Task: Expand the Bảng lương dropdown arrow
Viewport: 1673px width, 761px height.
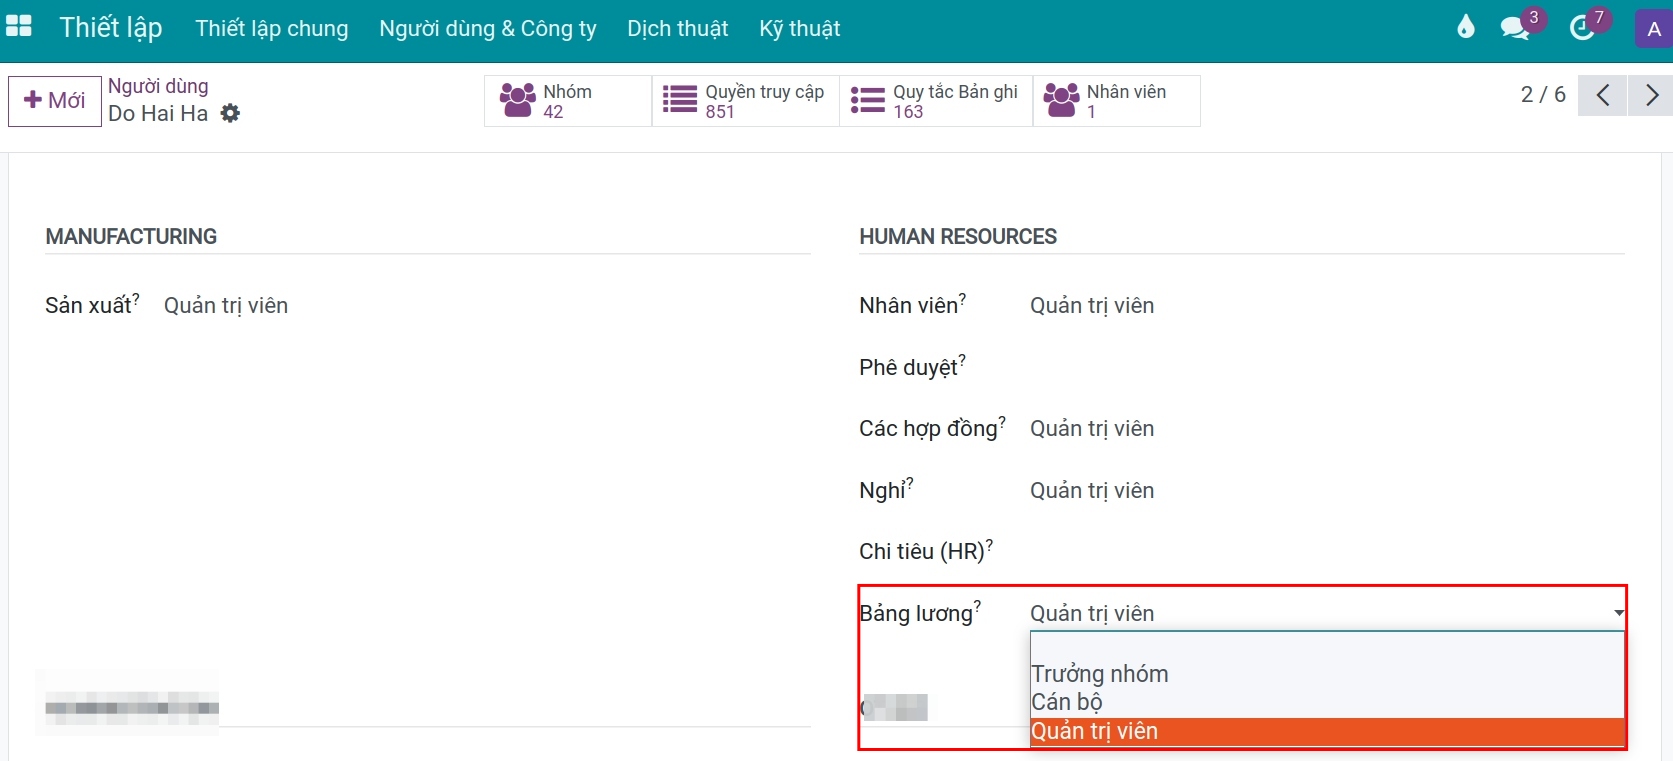Action: click(1618, 613)
